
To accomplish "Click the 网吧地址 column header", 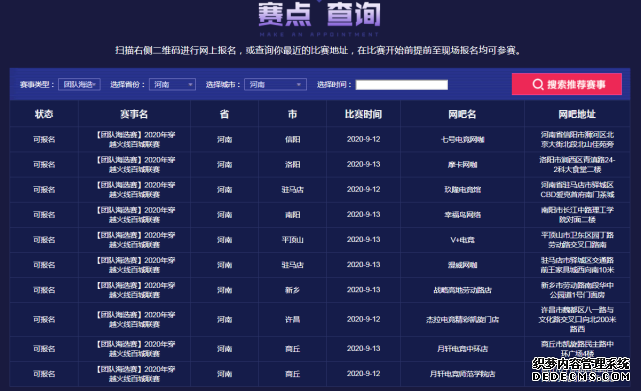I will pos(577,114).
